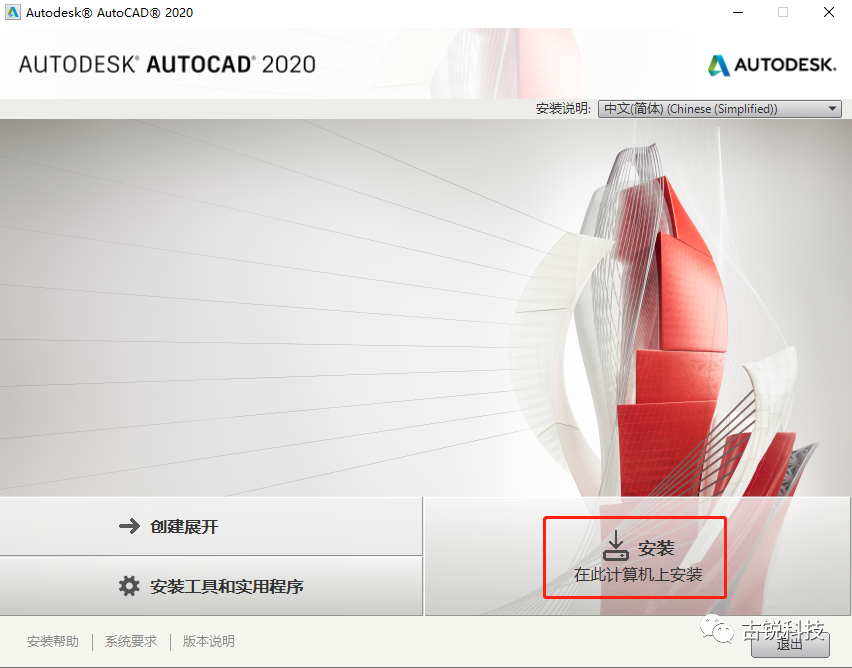Click the download icon on the 安装 button

coord(616,543)
